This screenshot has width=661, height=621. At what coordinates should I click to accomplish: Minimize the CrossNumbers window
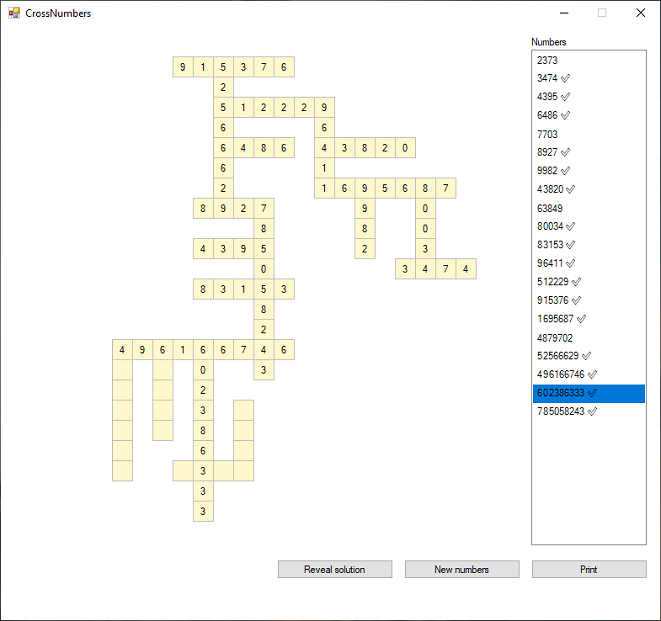point(565,13)
